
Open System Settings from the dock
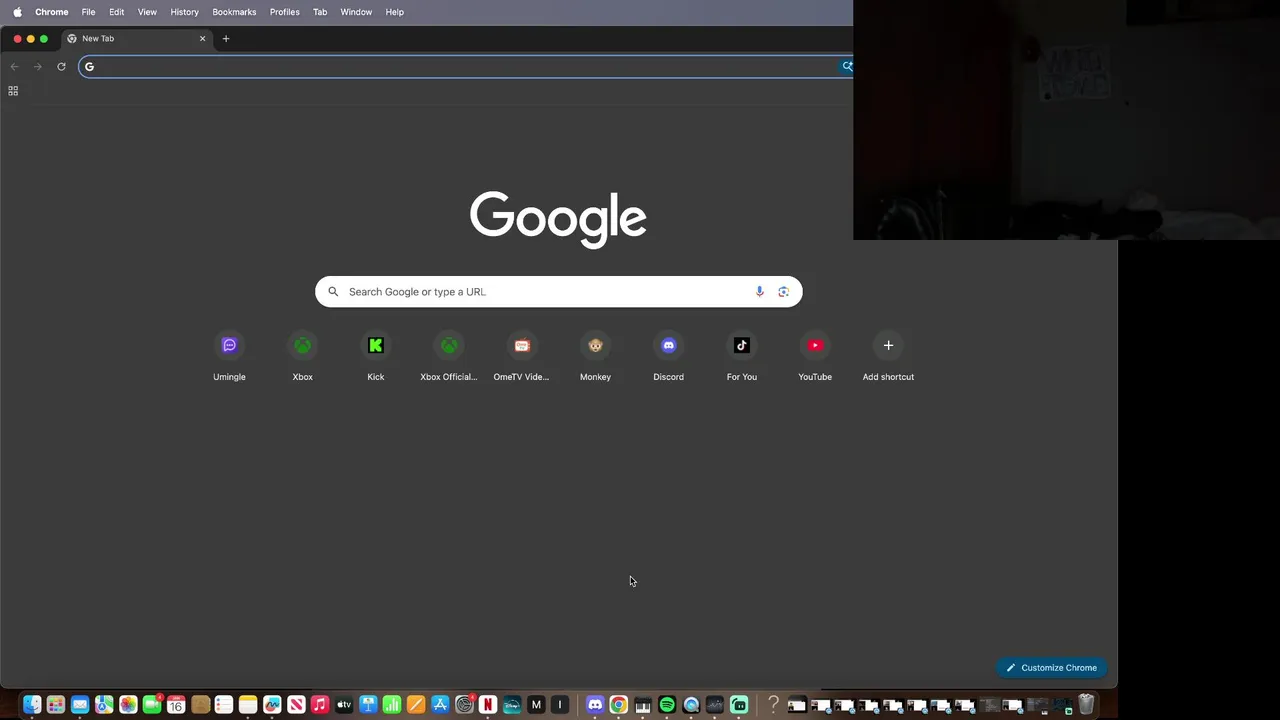(x=464, y=705)
